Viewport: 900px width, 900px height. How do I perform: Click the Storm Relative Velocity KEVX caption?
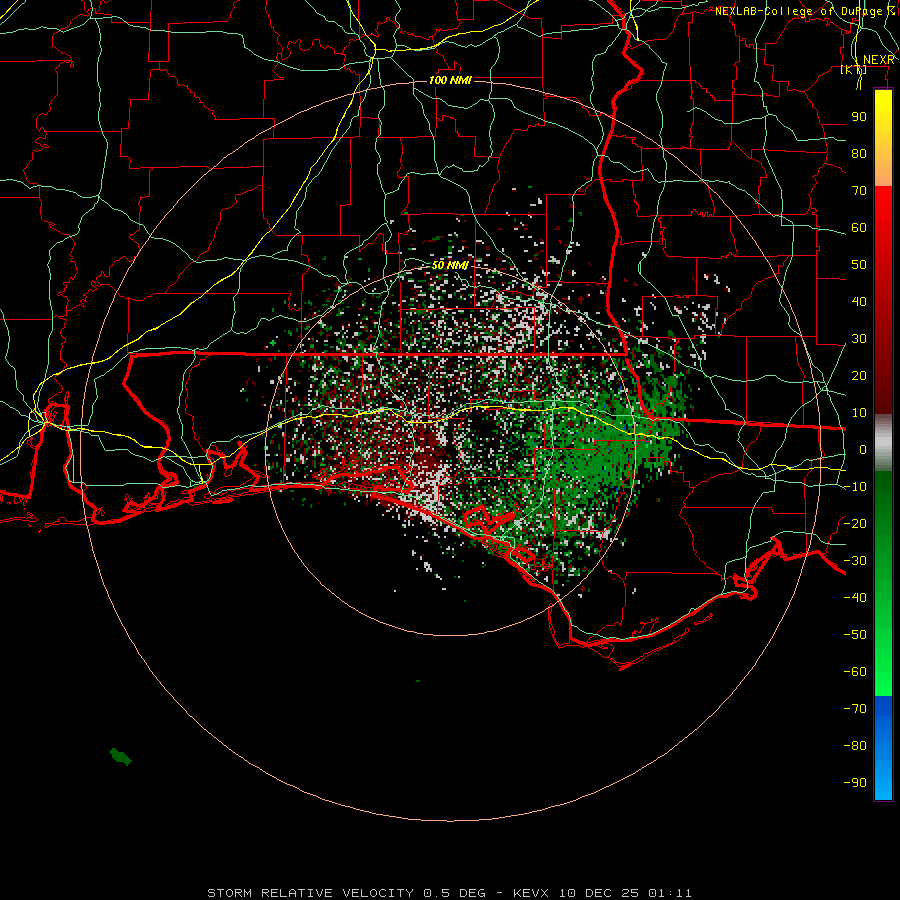449,893
